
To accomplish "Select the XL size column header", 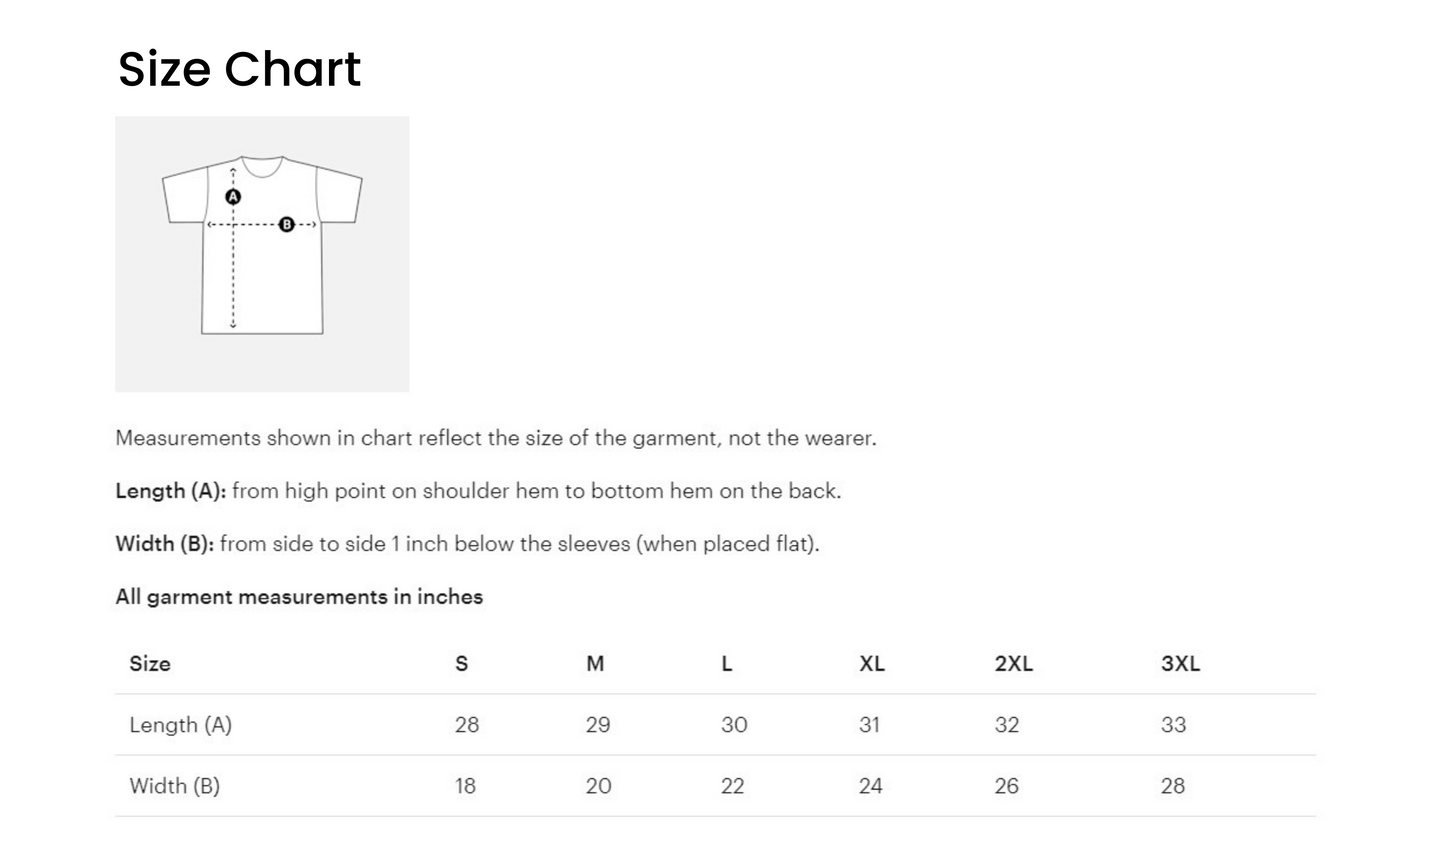I will tap(872, 664).
